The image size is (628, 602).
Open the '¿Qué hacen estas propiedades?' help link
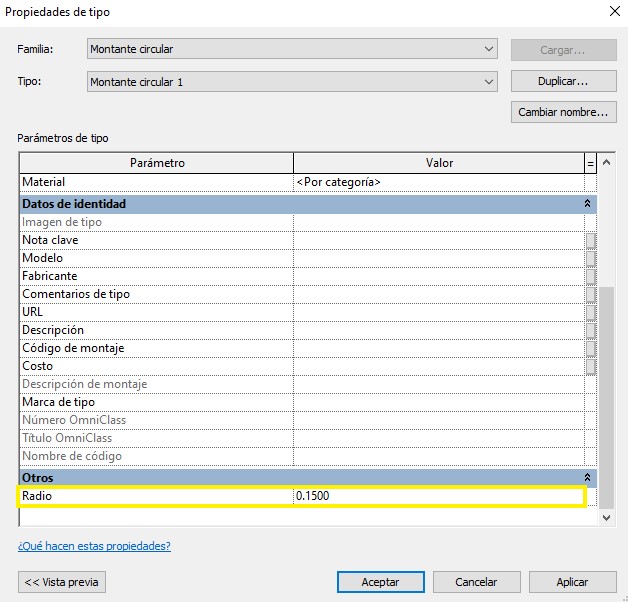click(94, 546)
